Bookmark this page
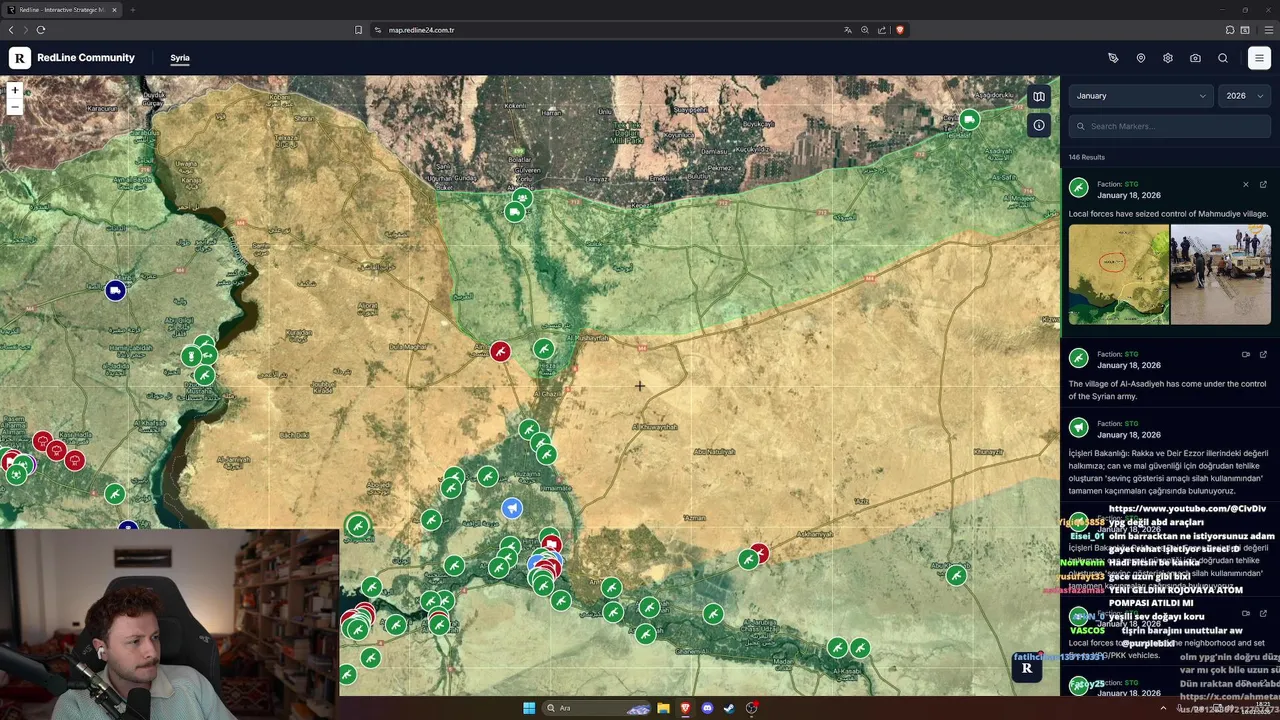Viewport: 1280px width, 720px height. pos(358,30)
